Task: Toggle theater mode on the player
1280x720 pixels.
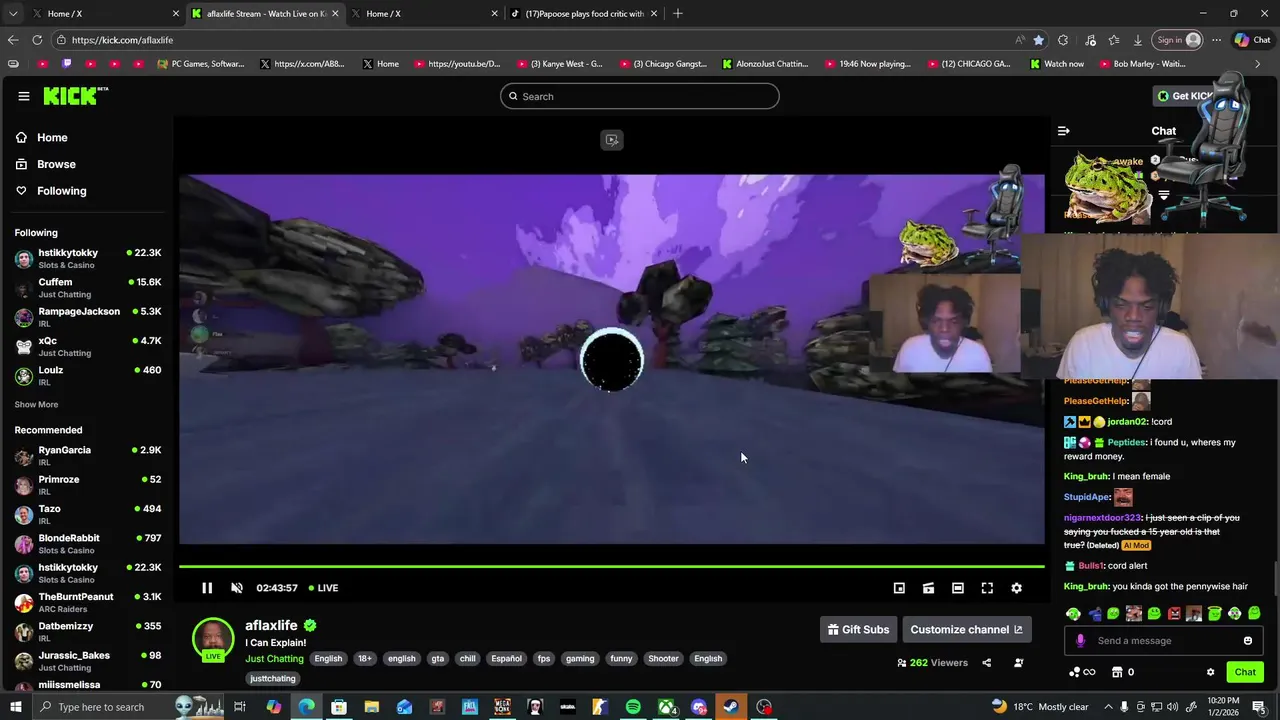Action: [x=958, y=588]
